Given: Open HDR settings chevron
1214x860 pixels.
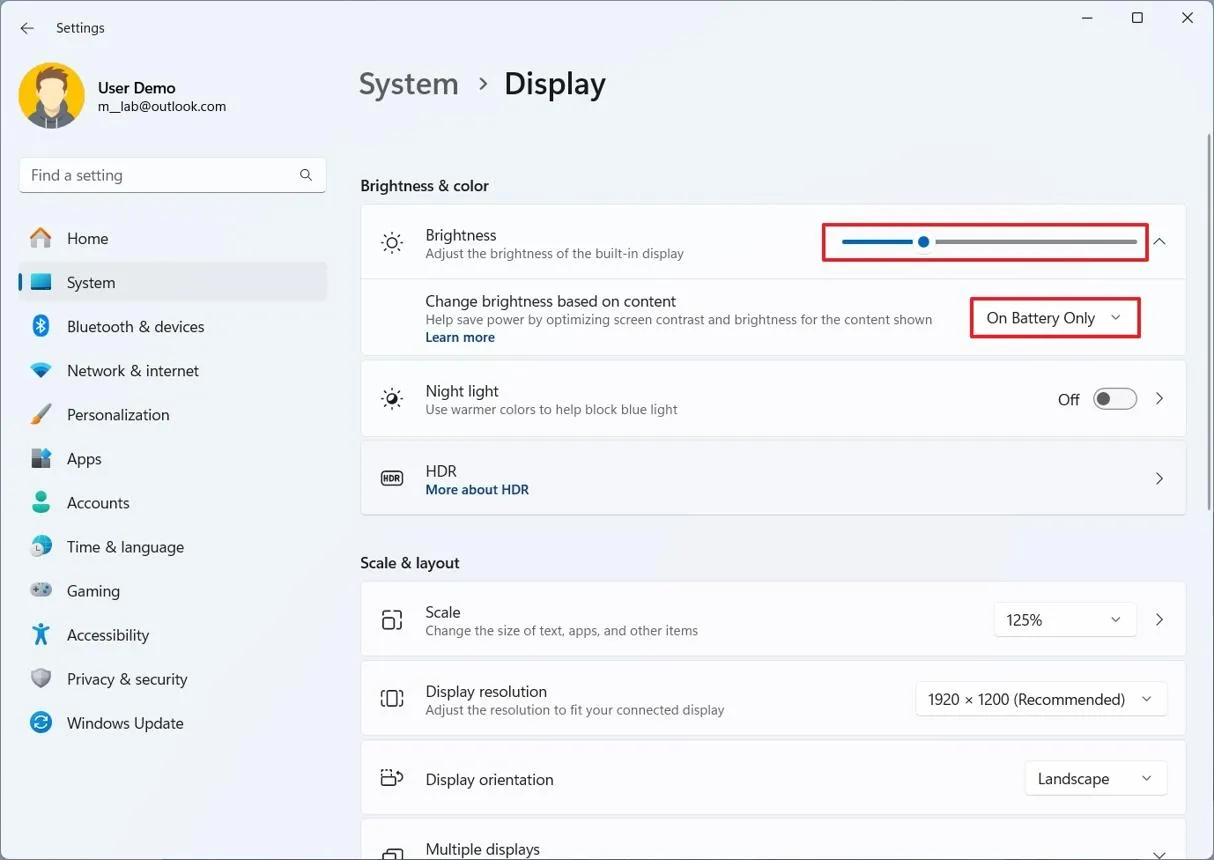Looking at the screenshot, I should coord(1160,479).
